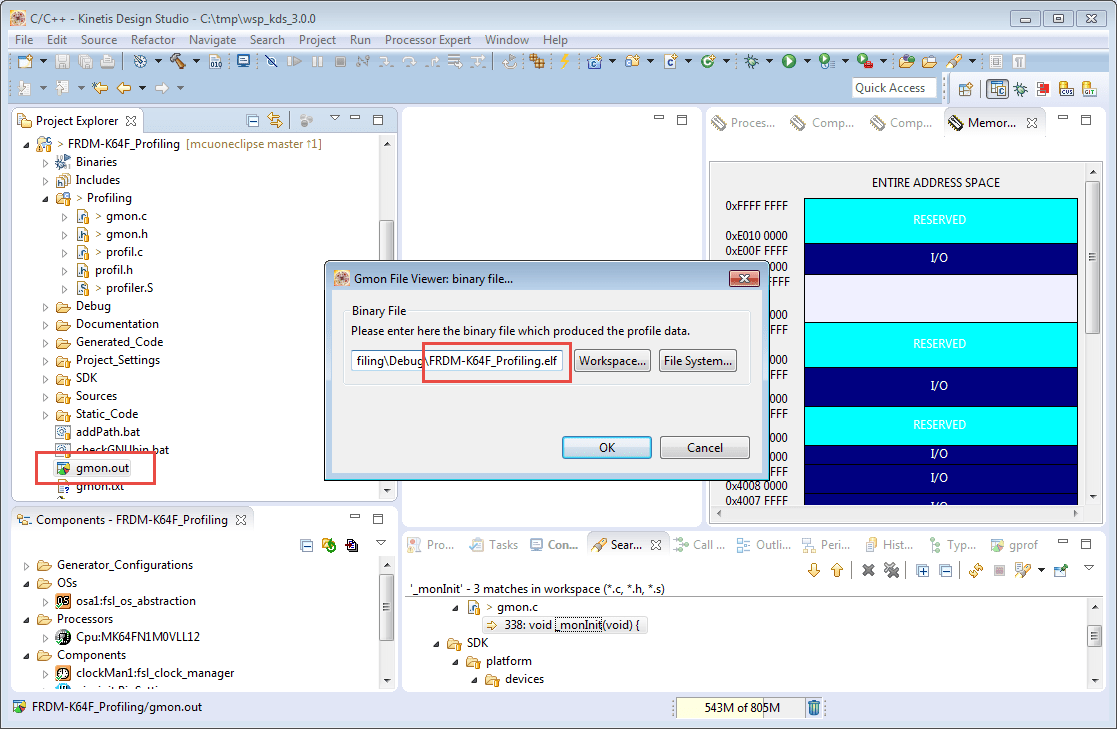Click Pin the Search view icon
The image size is (1117, 729).
[x=1061, y=570]
